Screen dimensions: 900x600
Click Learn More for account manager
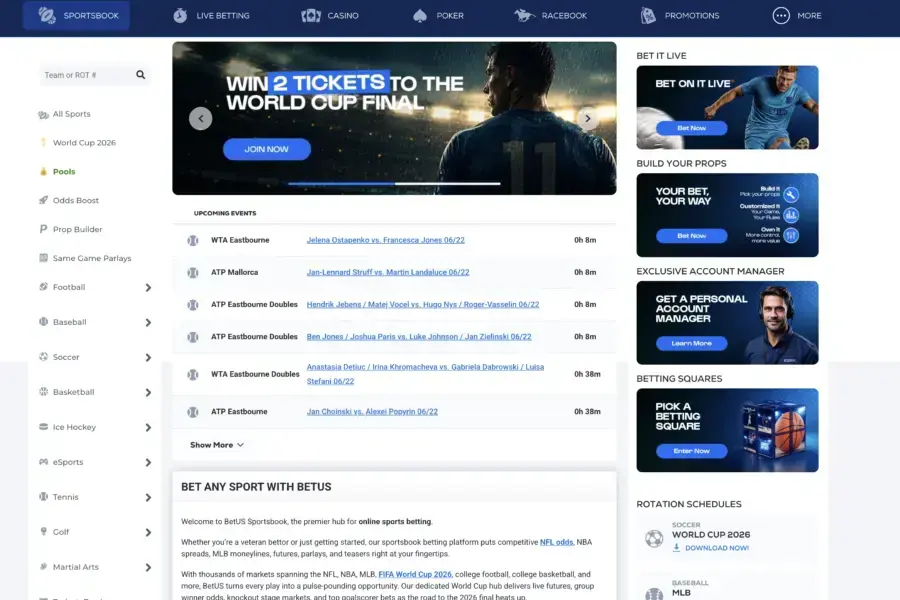(692, 343)
